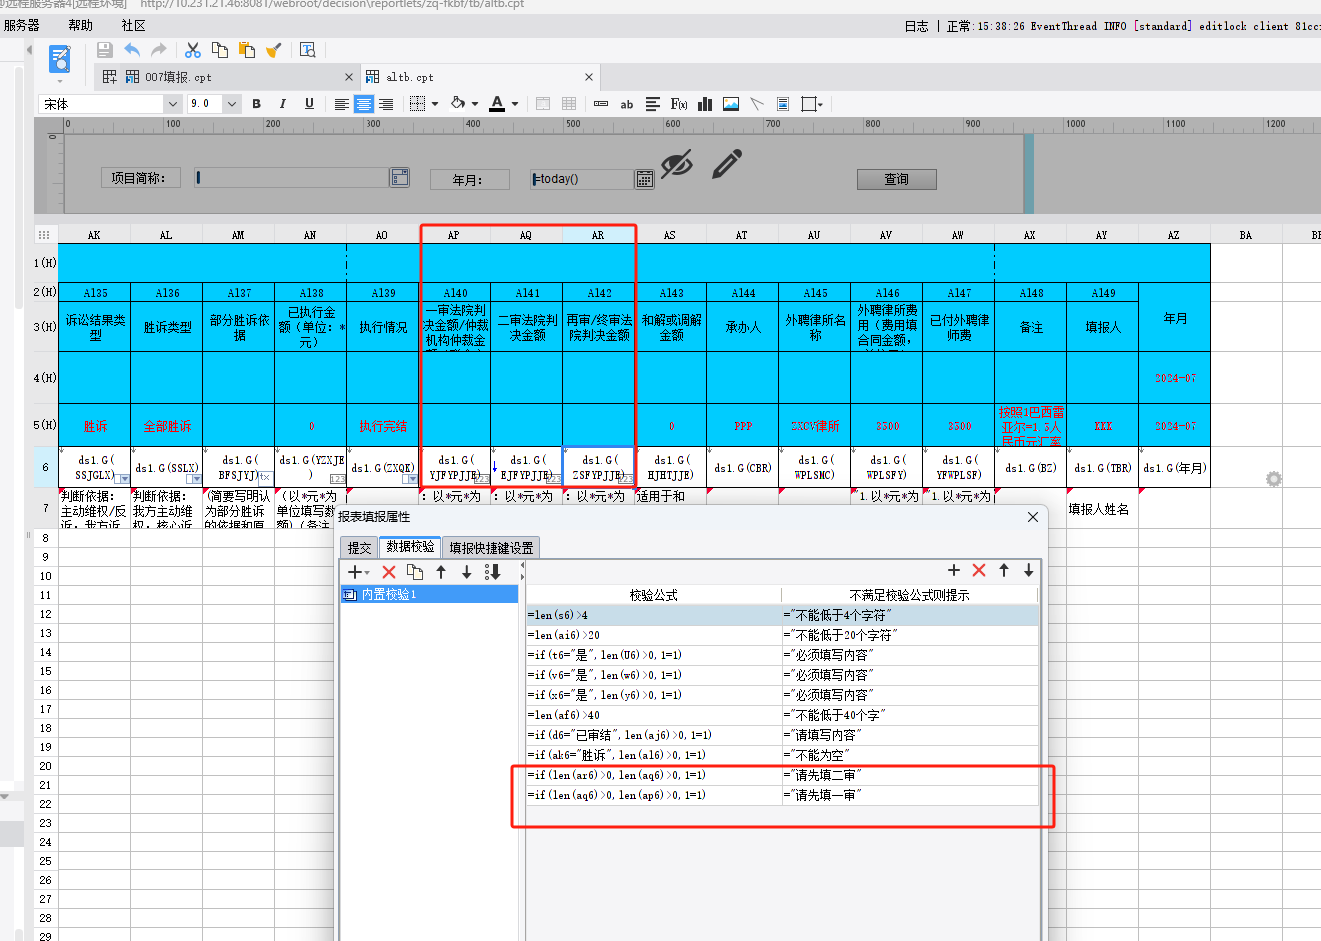Insert a slope line in the cell
This screenshot has height=941, width=1321.
757,104
